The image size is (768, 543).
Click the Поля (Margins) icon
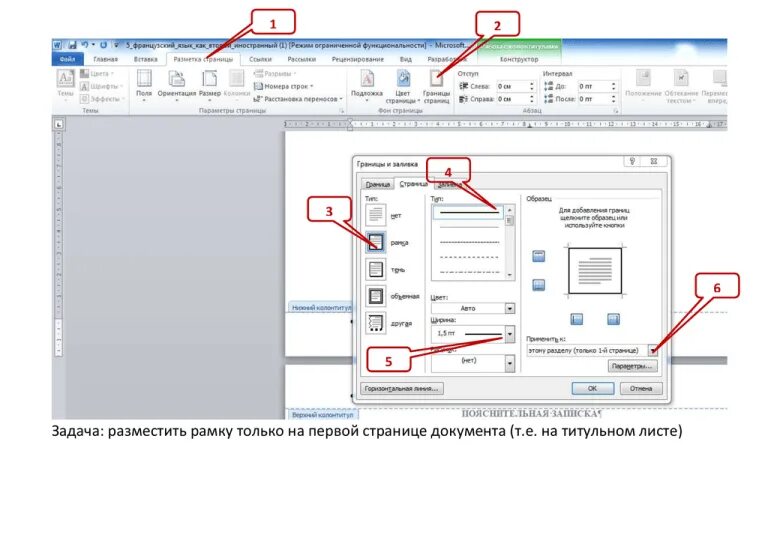point(144,78)
